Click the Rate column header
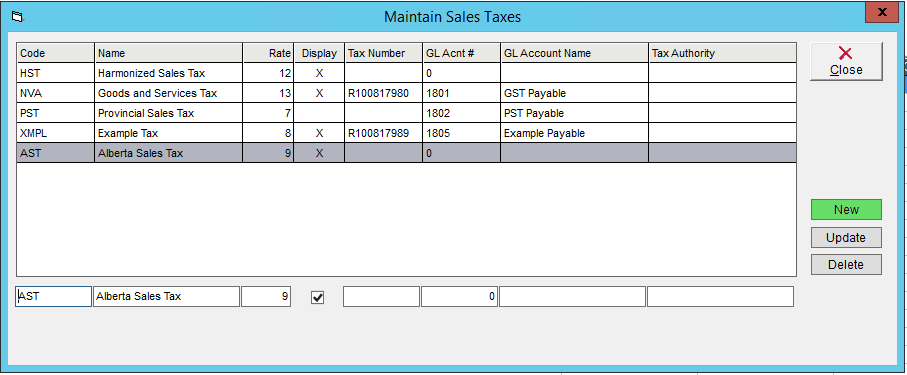The width and height of the screenshot is (907, 375). coord(268,53)
